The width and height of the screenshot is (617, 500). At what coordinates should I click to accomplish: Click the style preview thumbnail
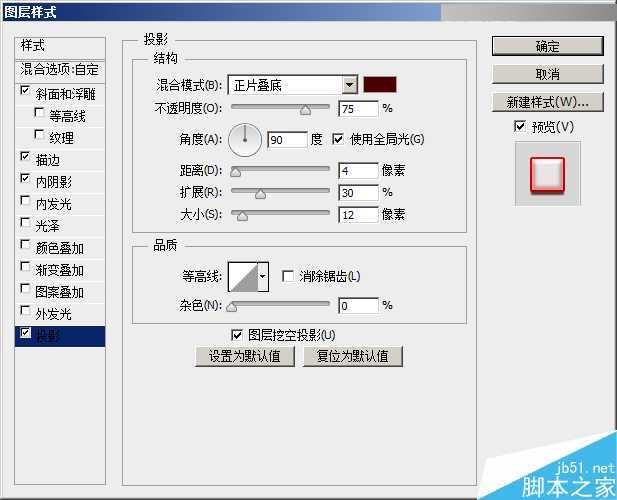547,174
